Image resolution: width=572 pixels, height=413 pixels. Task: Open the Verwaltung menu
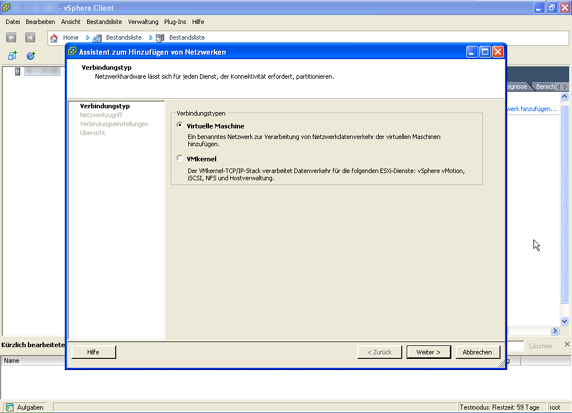143,22
